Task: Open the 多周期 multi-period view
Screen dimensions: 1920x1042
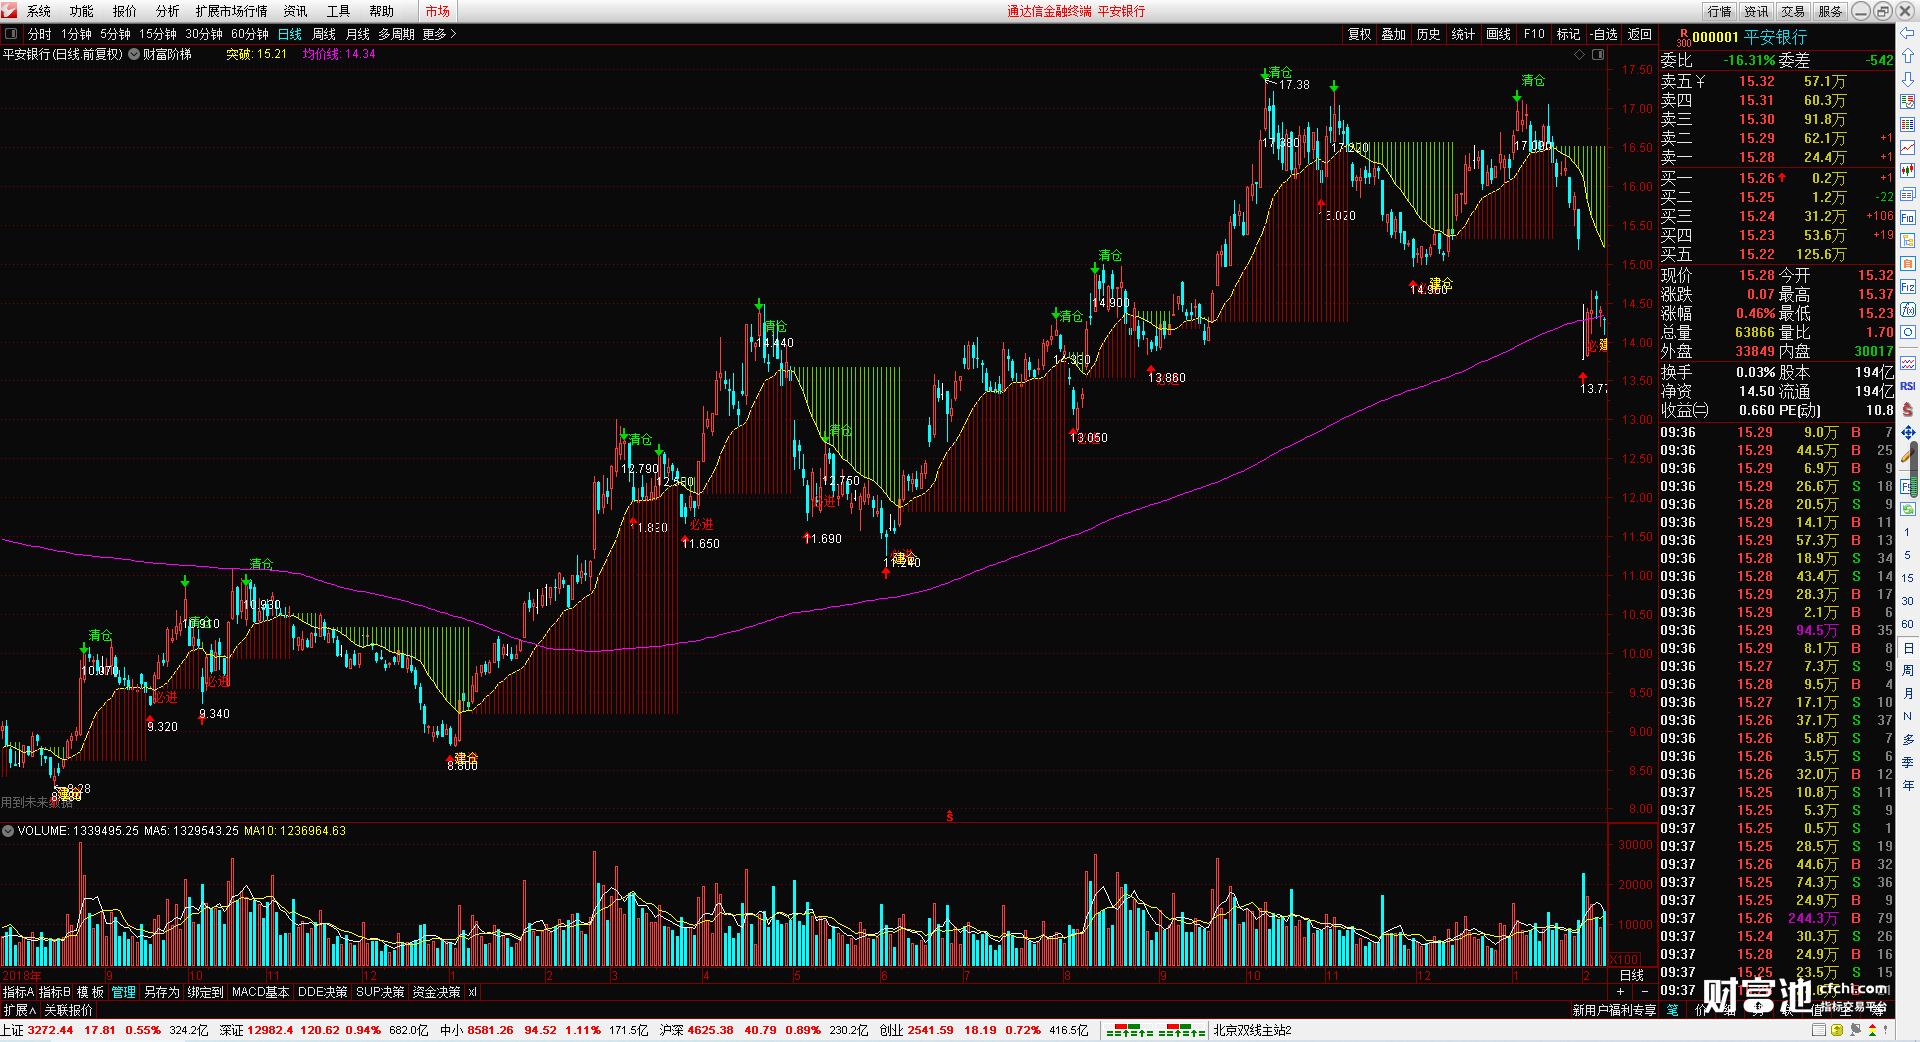Action: 396,34
